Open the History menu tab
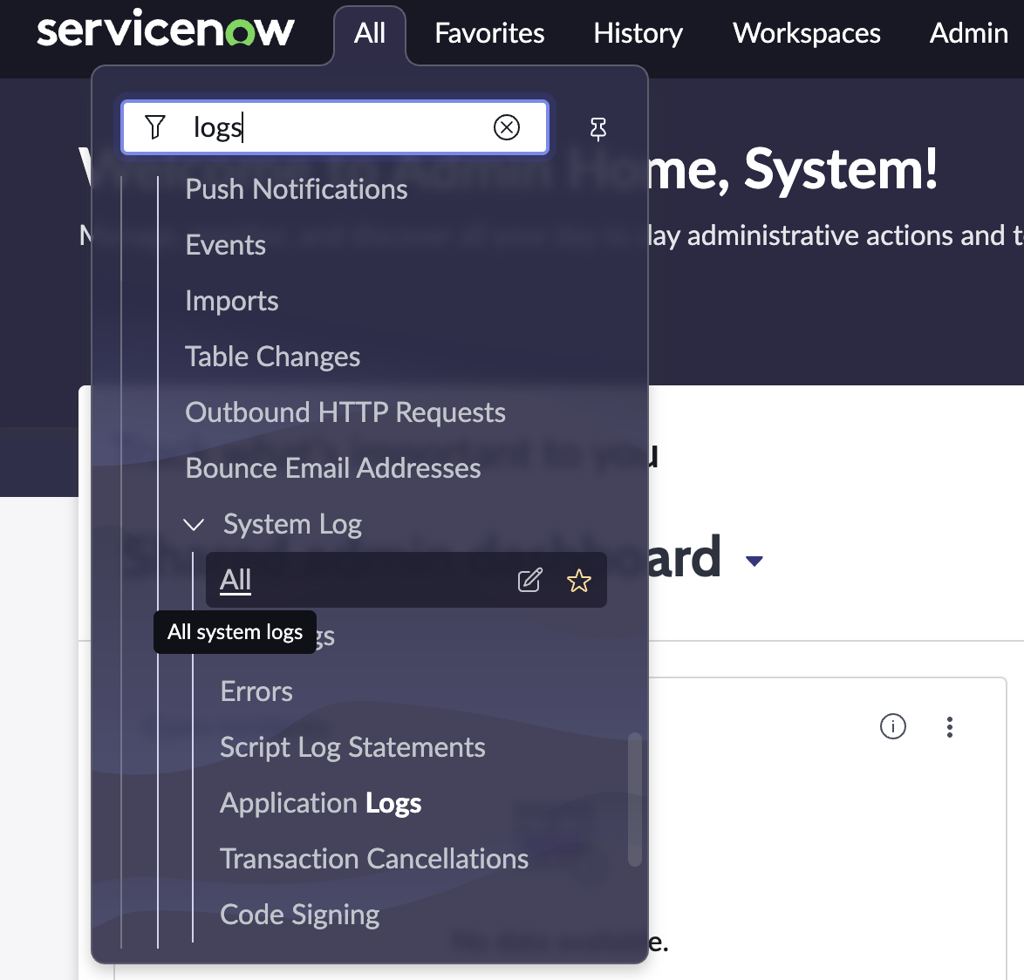The height and width of the screenshot is (980, 1024). [x=638, y=33]
